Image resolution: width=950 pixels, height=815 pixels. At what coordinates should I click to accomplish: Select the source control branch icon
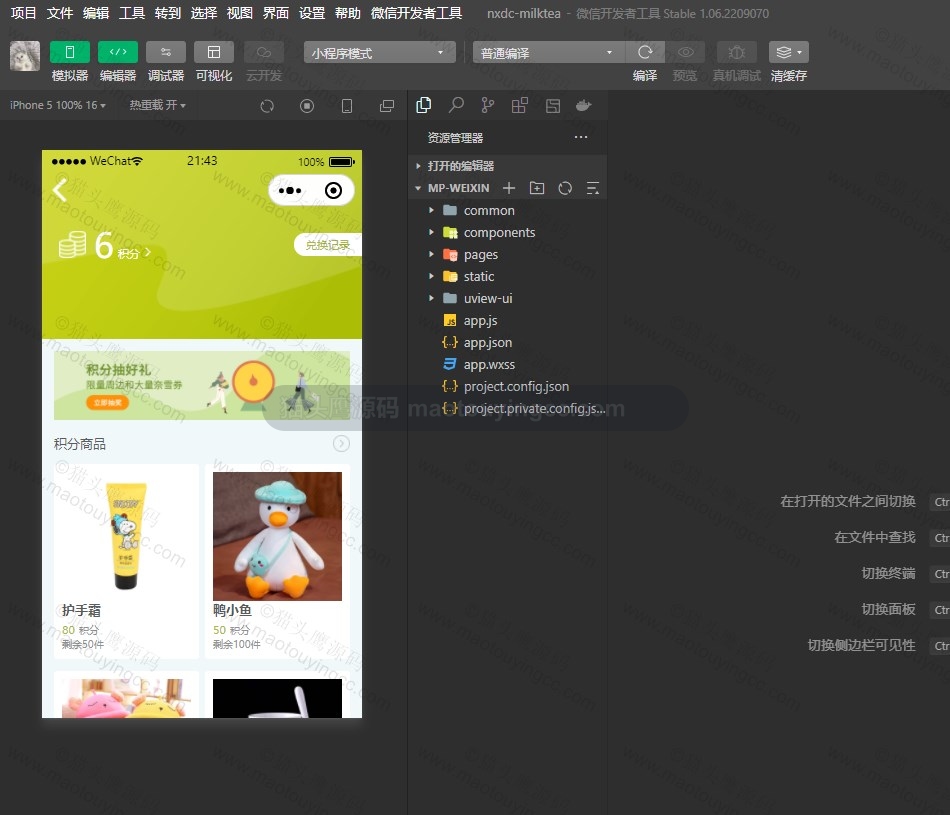pos(488,105)
